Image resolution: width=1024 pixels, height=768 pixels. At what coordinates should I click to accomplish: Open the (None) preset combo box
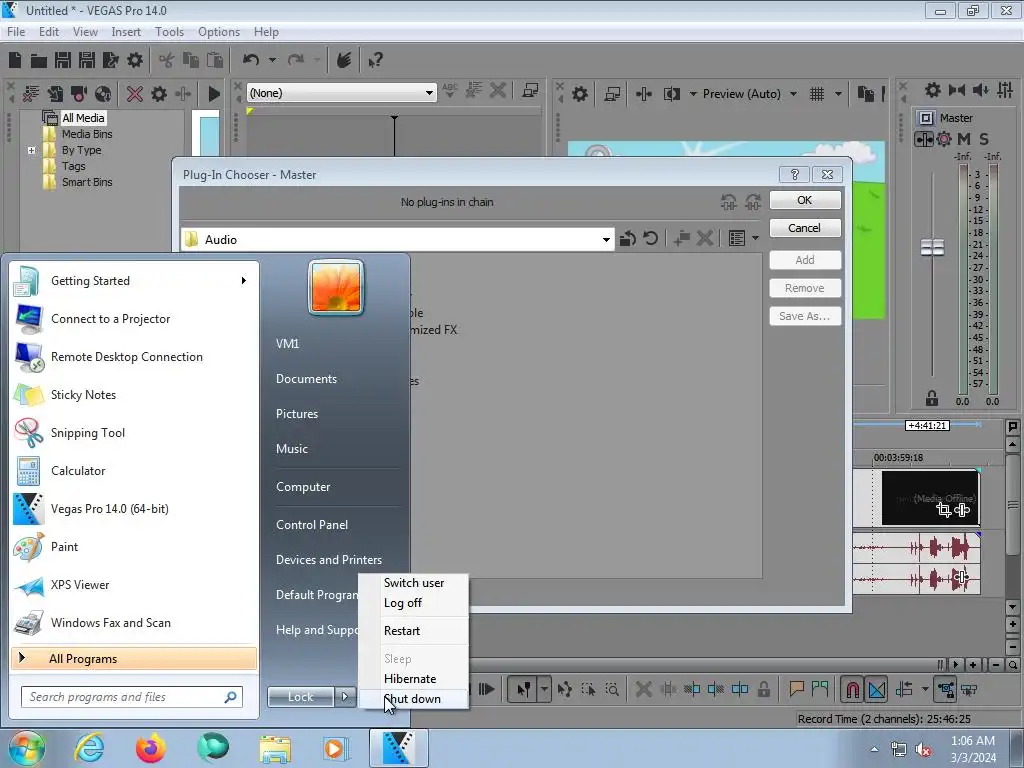429,93
